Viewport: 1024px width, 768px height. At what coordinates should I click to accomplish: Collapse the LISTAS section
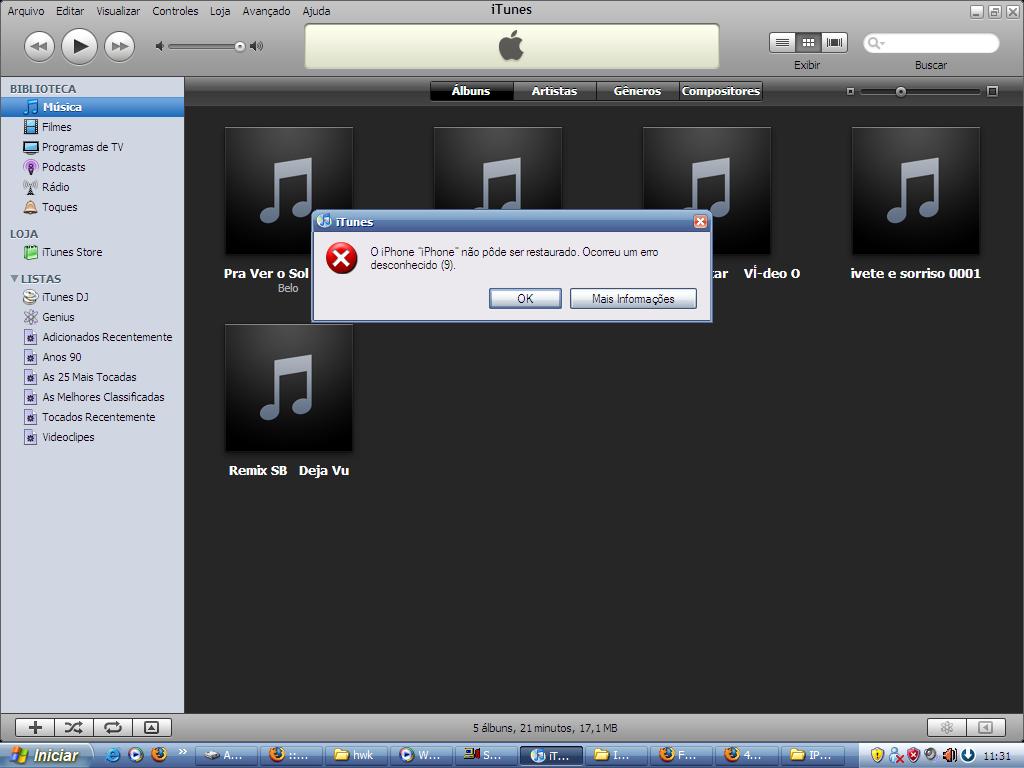[14, 279]
